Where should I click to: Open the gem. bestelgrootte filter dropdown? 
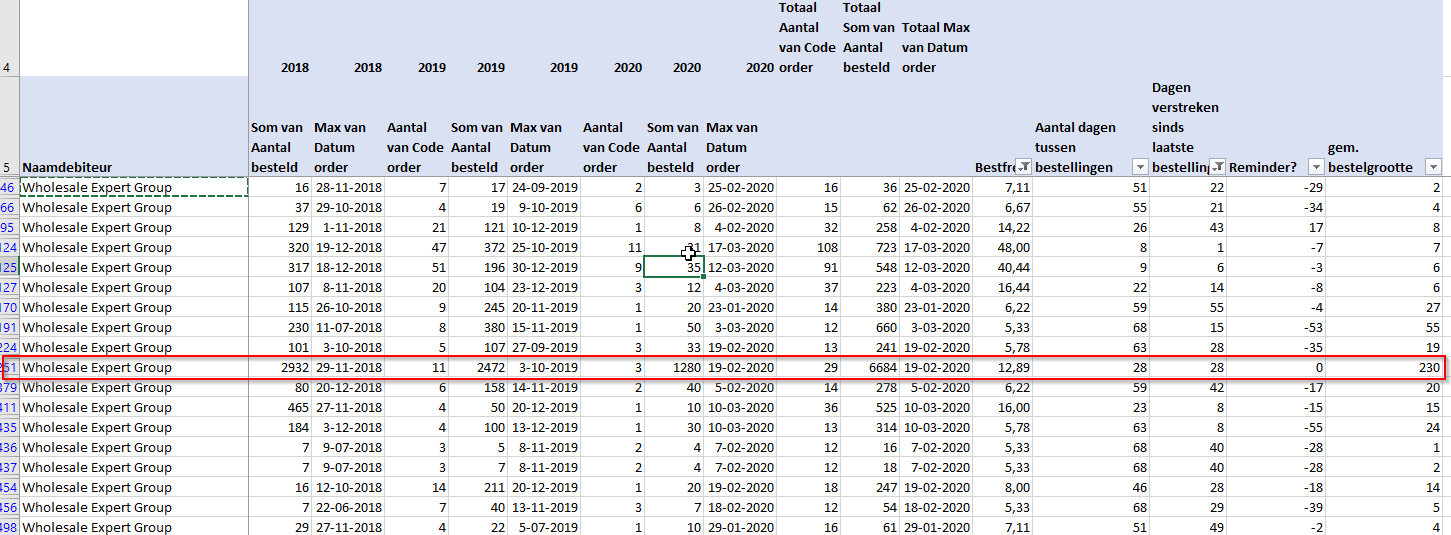1433,167
